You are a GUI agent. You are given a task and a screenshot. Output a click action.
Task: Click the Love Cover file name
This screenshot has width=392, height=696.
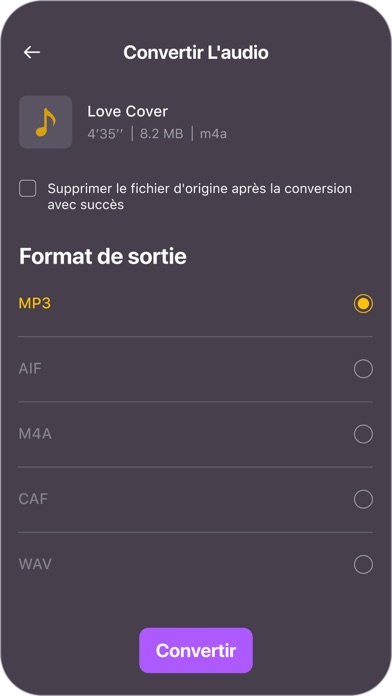point(127,111)
